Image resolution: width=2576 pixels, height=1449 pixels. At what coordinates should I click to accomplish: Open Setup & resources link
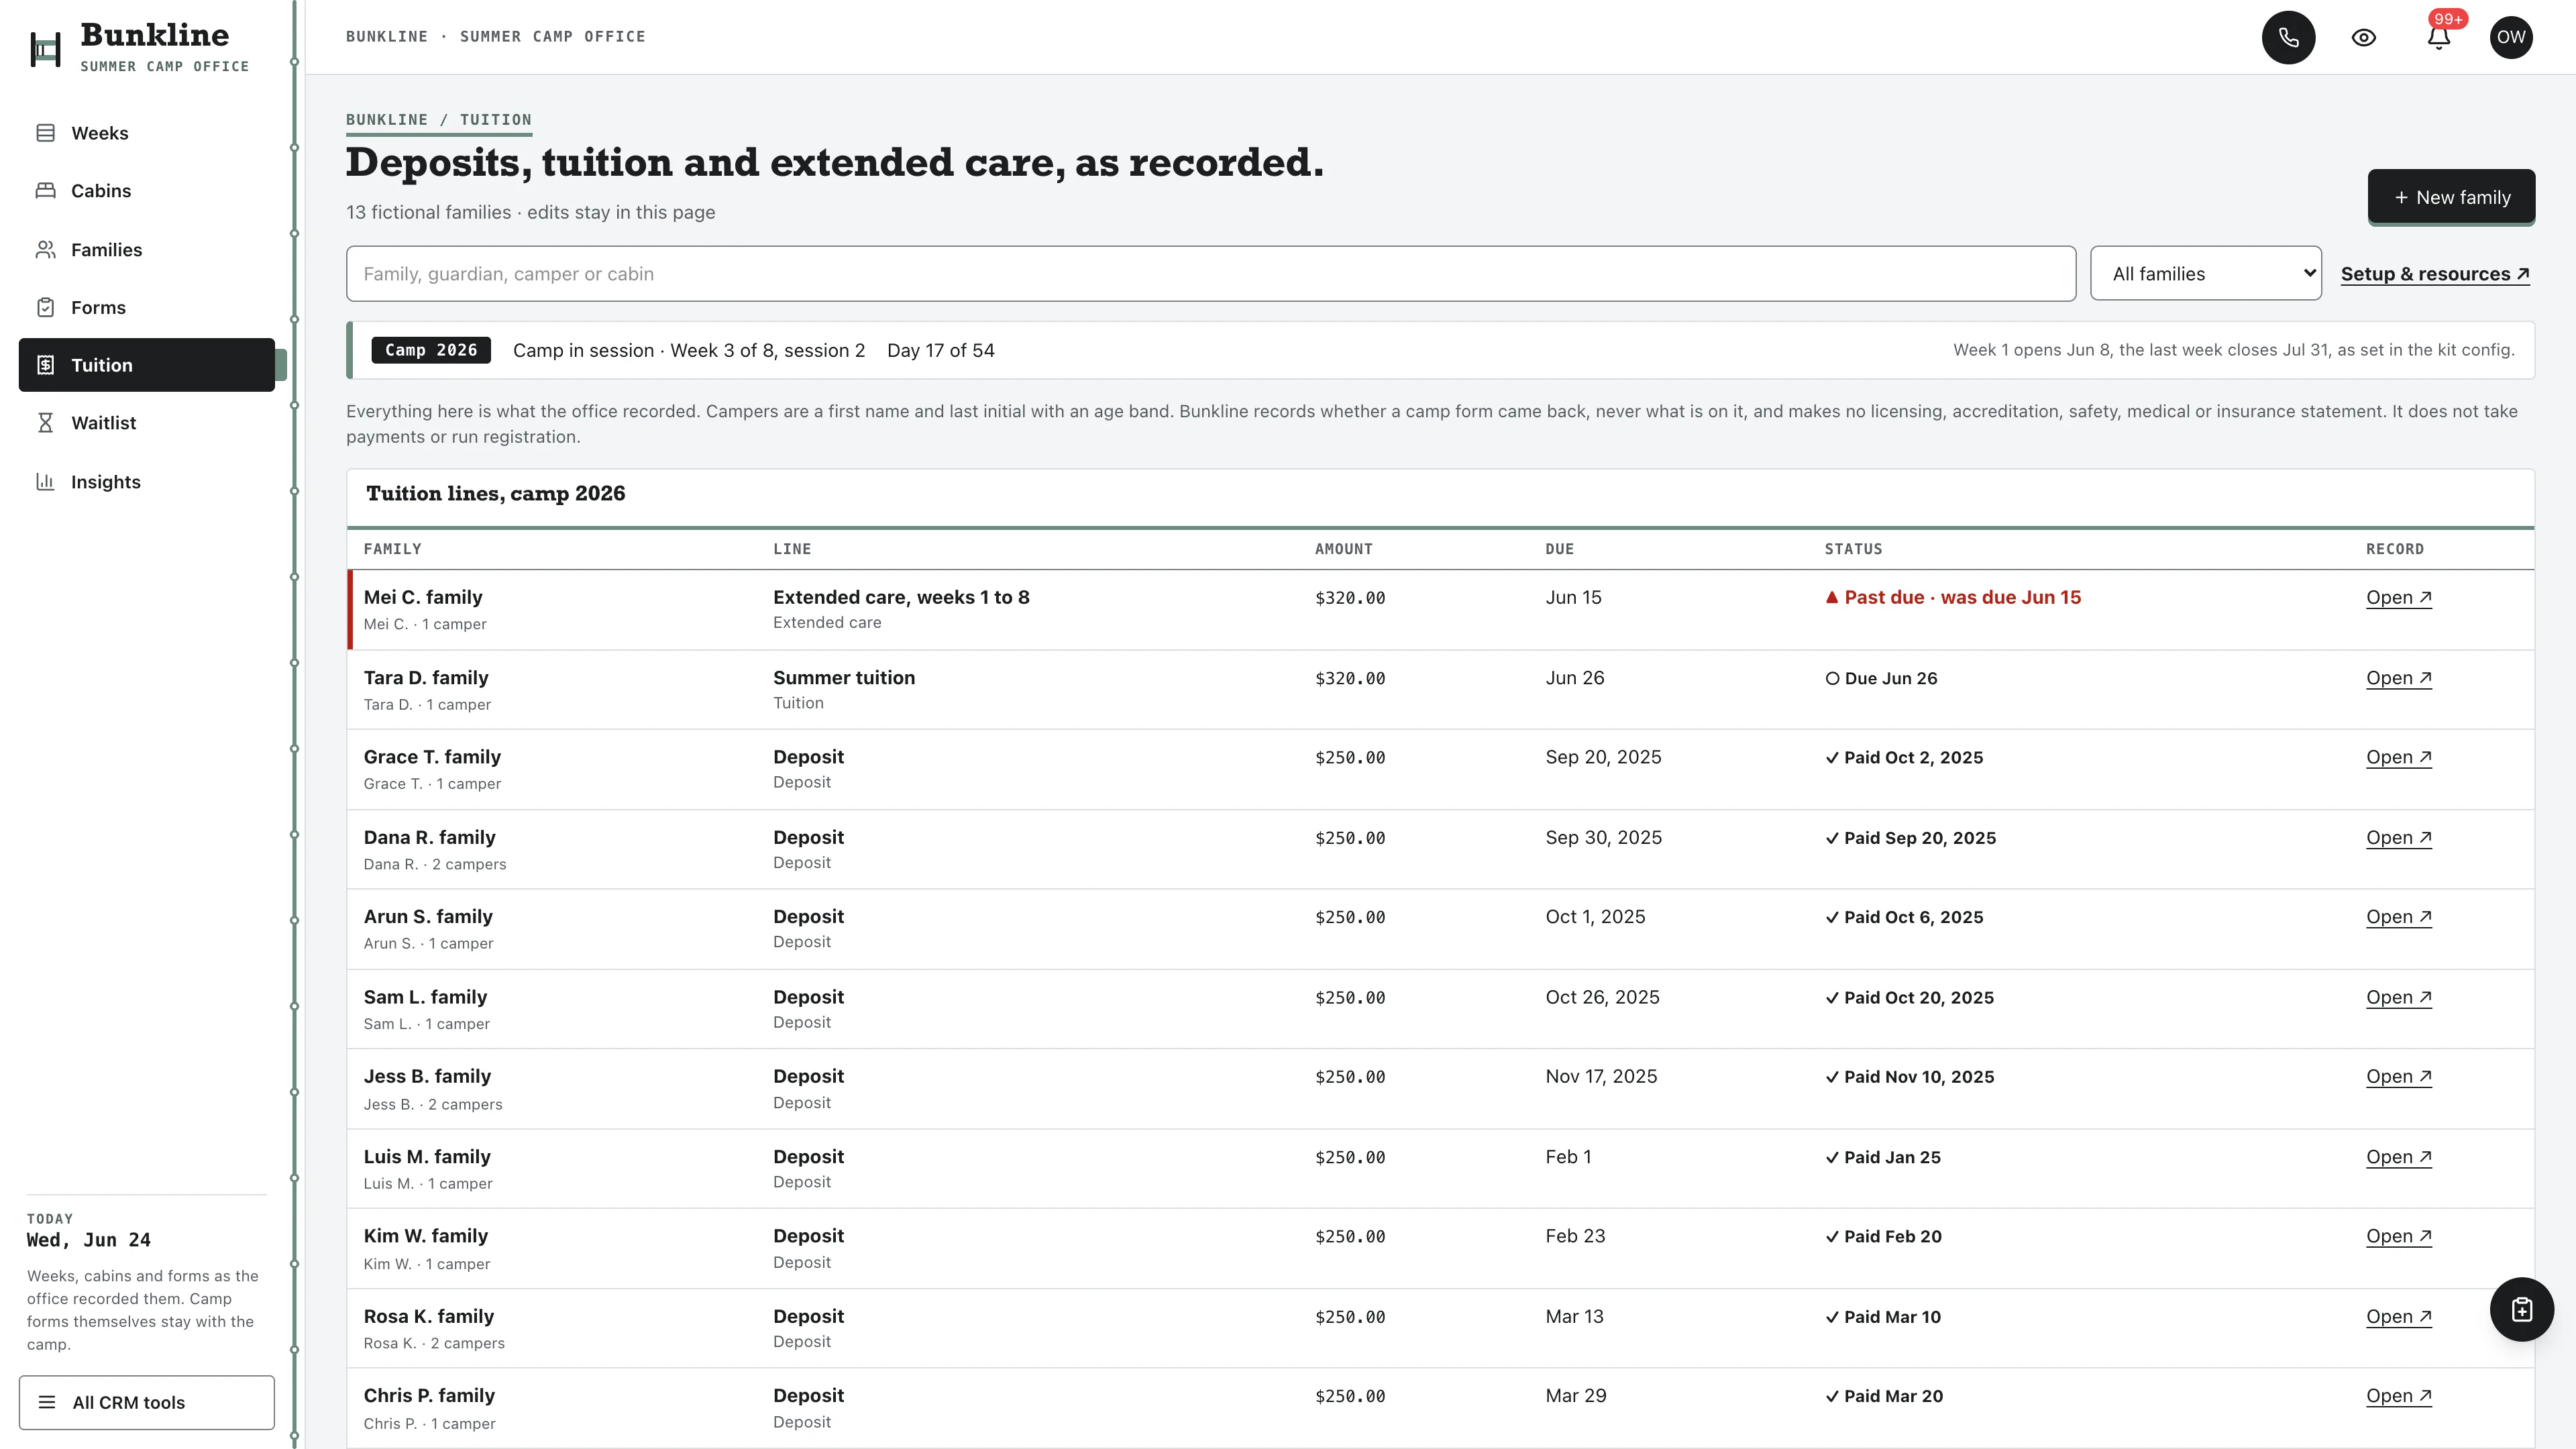coord(2435,274)
